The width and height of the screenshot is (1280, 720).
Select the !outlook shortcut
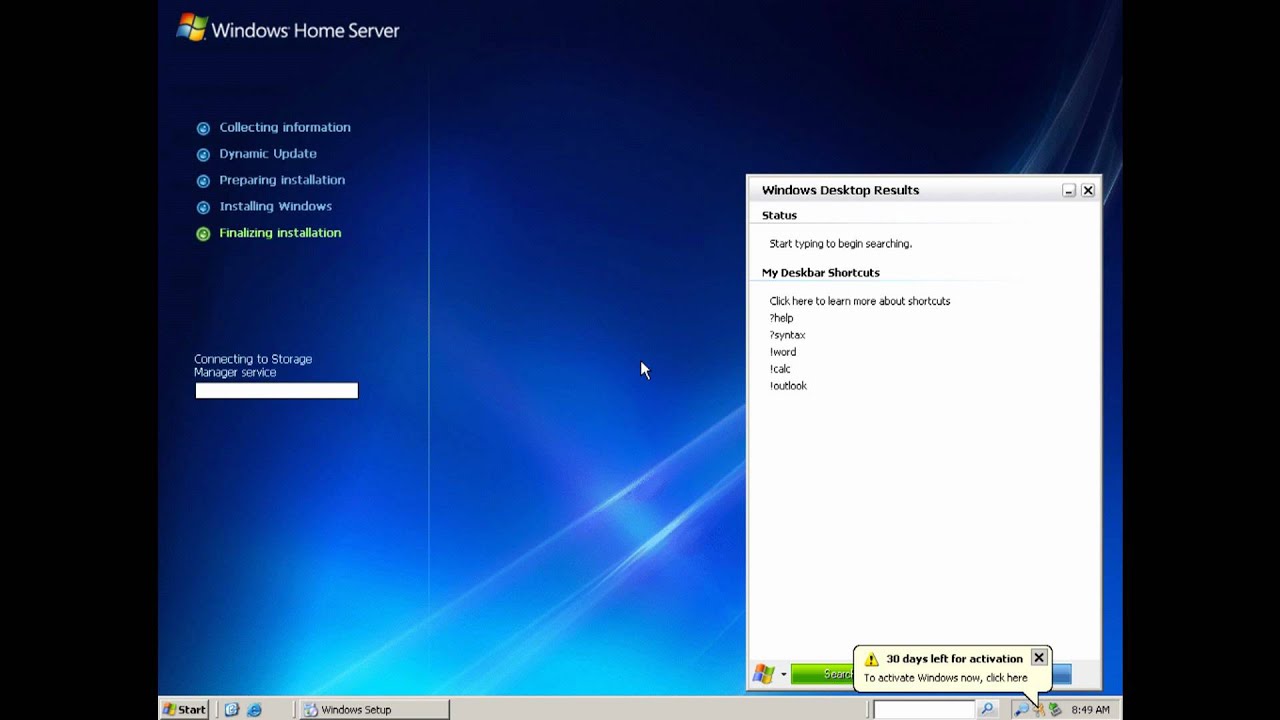tap(788, 386)
